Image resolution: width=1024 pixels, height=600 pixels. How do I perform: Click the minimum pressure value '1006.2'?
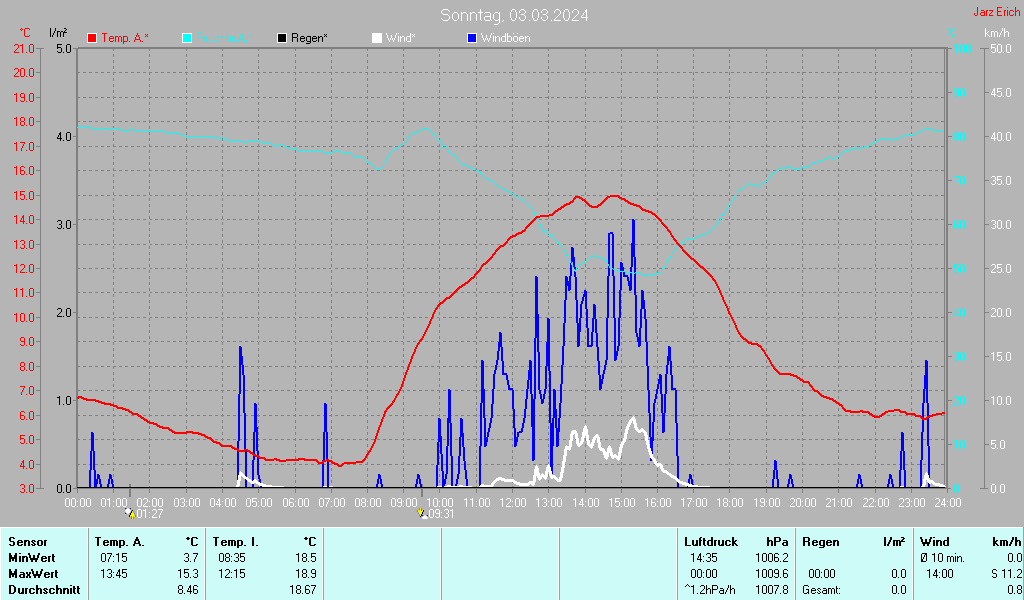click(772, 558)
